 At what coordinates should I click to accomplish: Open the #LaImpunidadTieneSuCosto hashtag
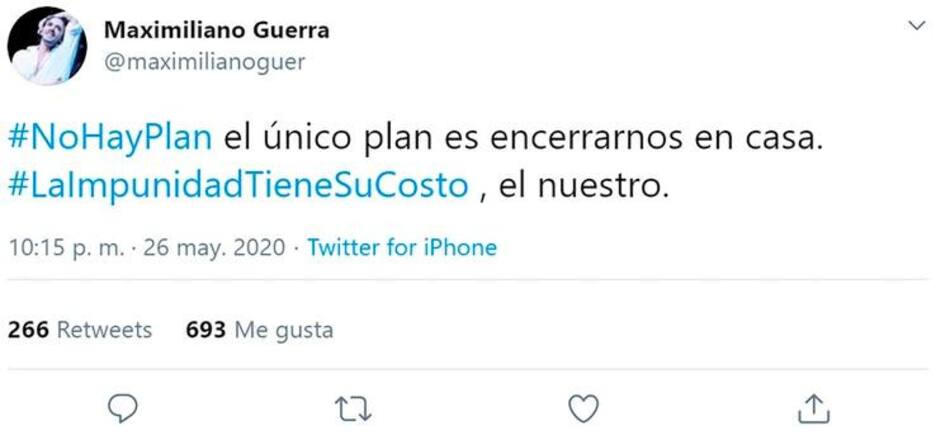click(x=239, y=186)
